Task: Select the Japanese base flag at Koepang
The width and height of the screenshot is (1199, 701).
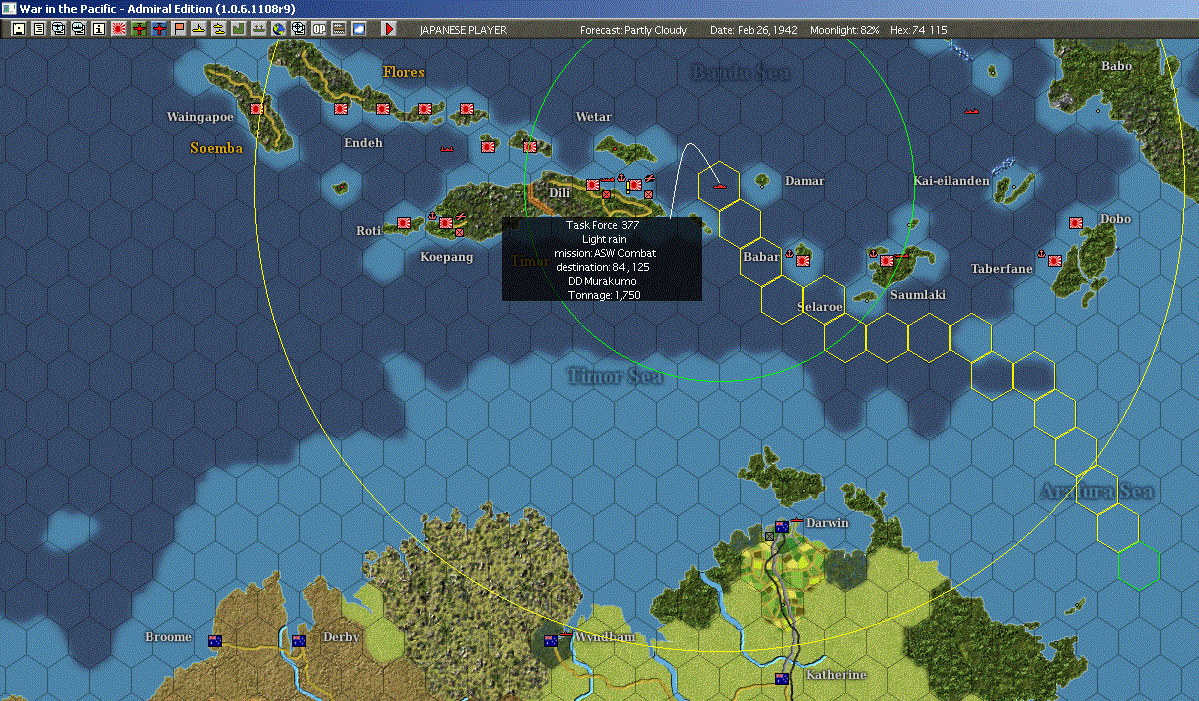Action: (446, 223)
